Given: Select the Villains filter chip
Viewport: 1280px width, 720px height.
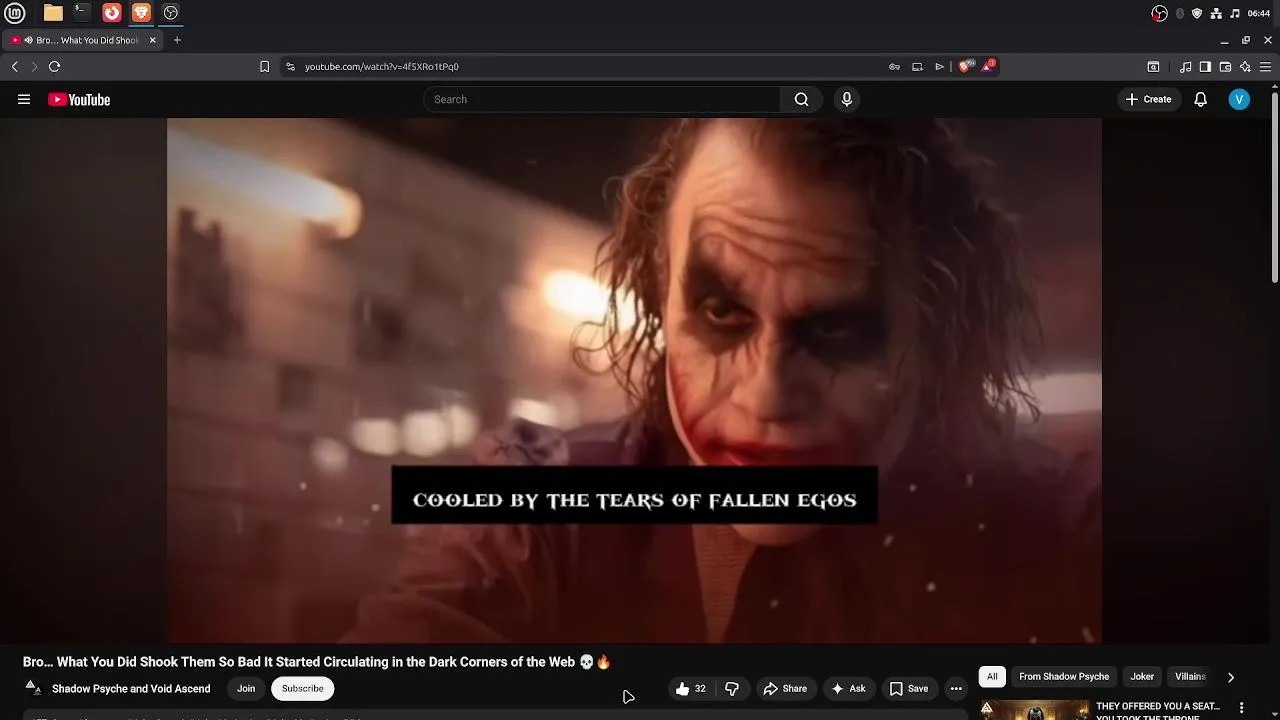Looking at the screenshot, I should click(1190, 677).
